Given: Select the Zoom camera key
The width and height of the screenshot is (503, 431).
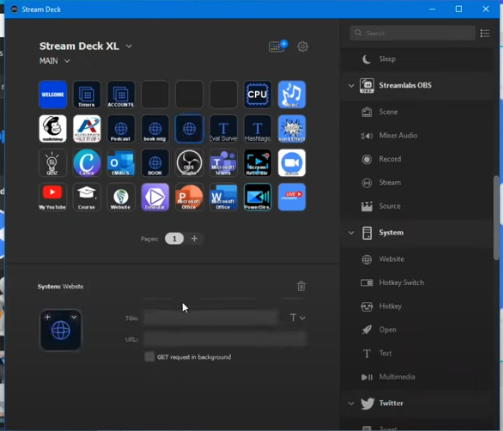Looking at the screenshot, I should pyautogui.click(x=292, y=163).
